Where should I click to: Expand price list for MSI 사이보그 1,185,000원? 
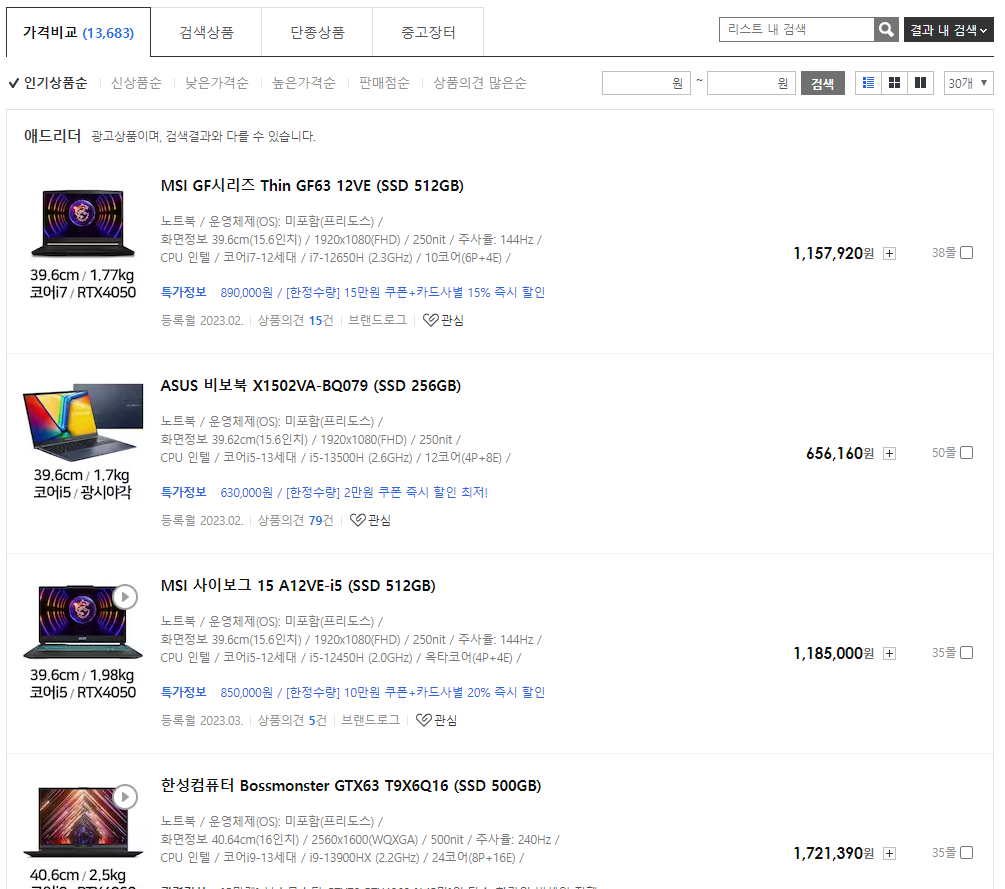pyautogui.click(x=889, y=654)
